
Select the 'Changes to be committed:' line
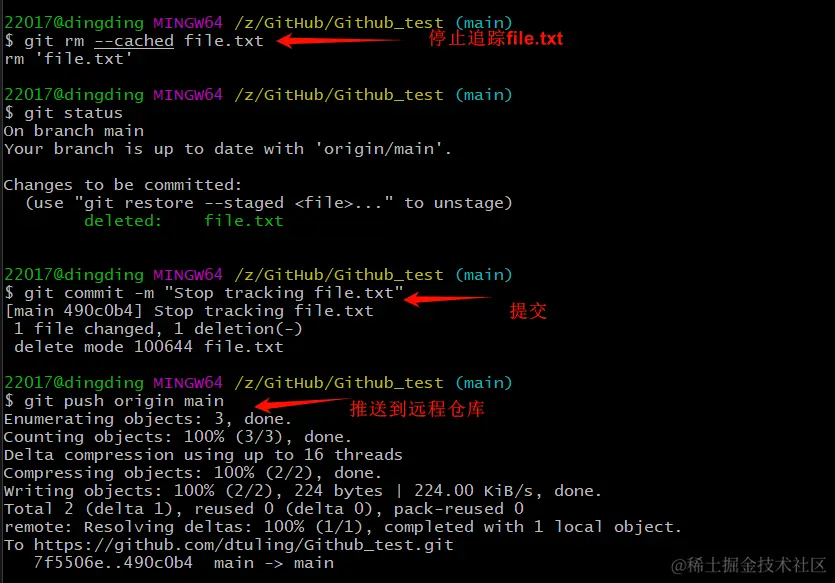click(123, 185)
